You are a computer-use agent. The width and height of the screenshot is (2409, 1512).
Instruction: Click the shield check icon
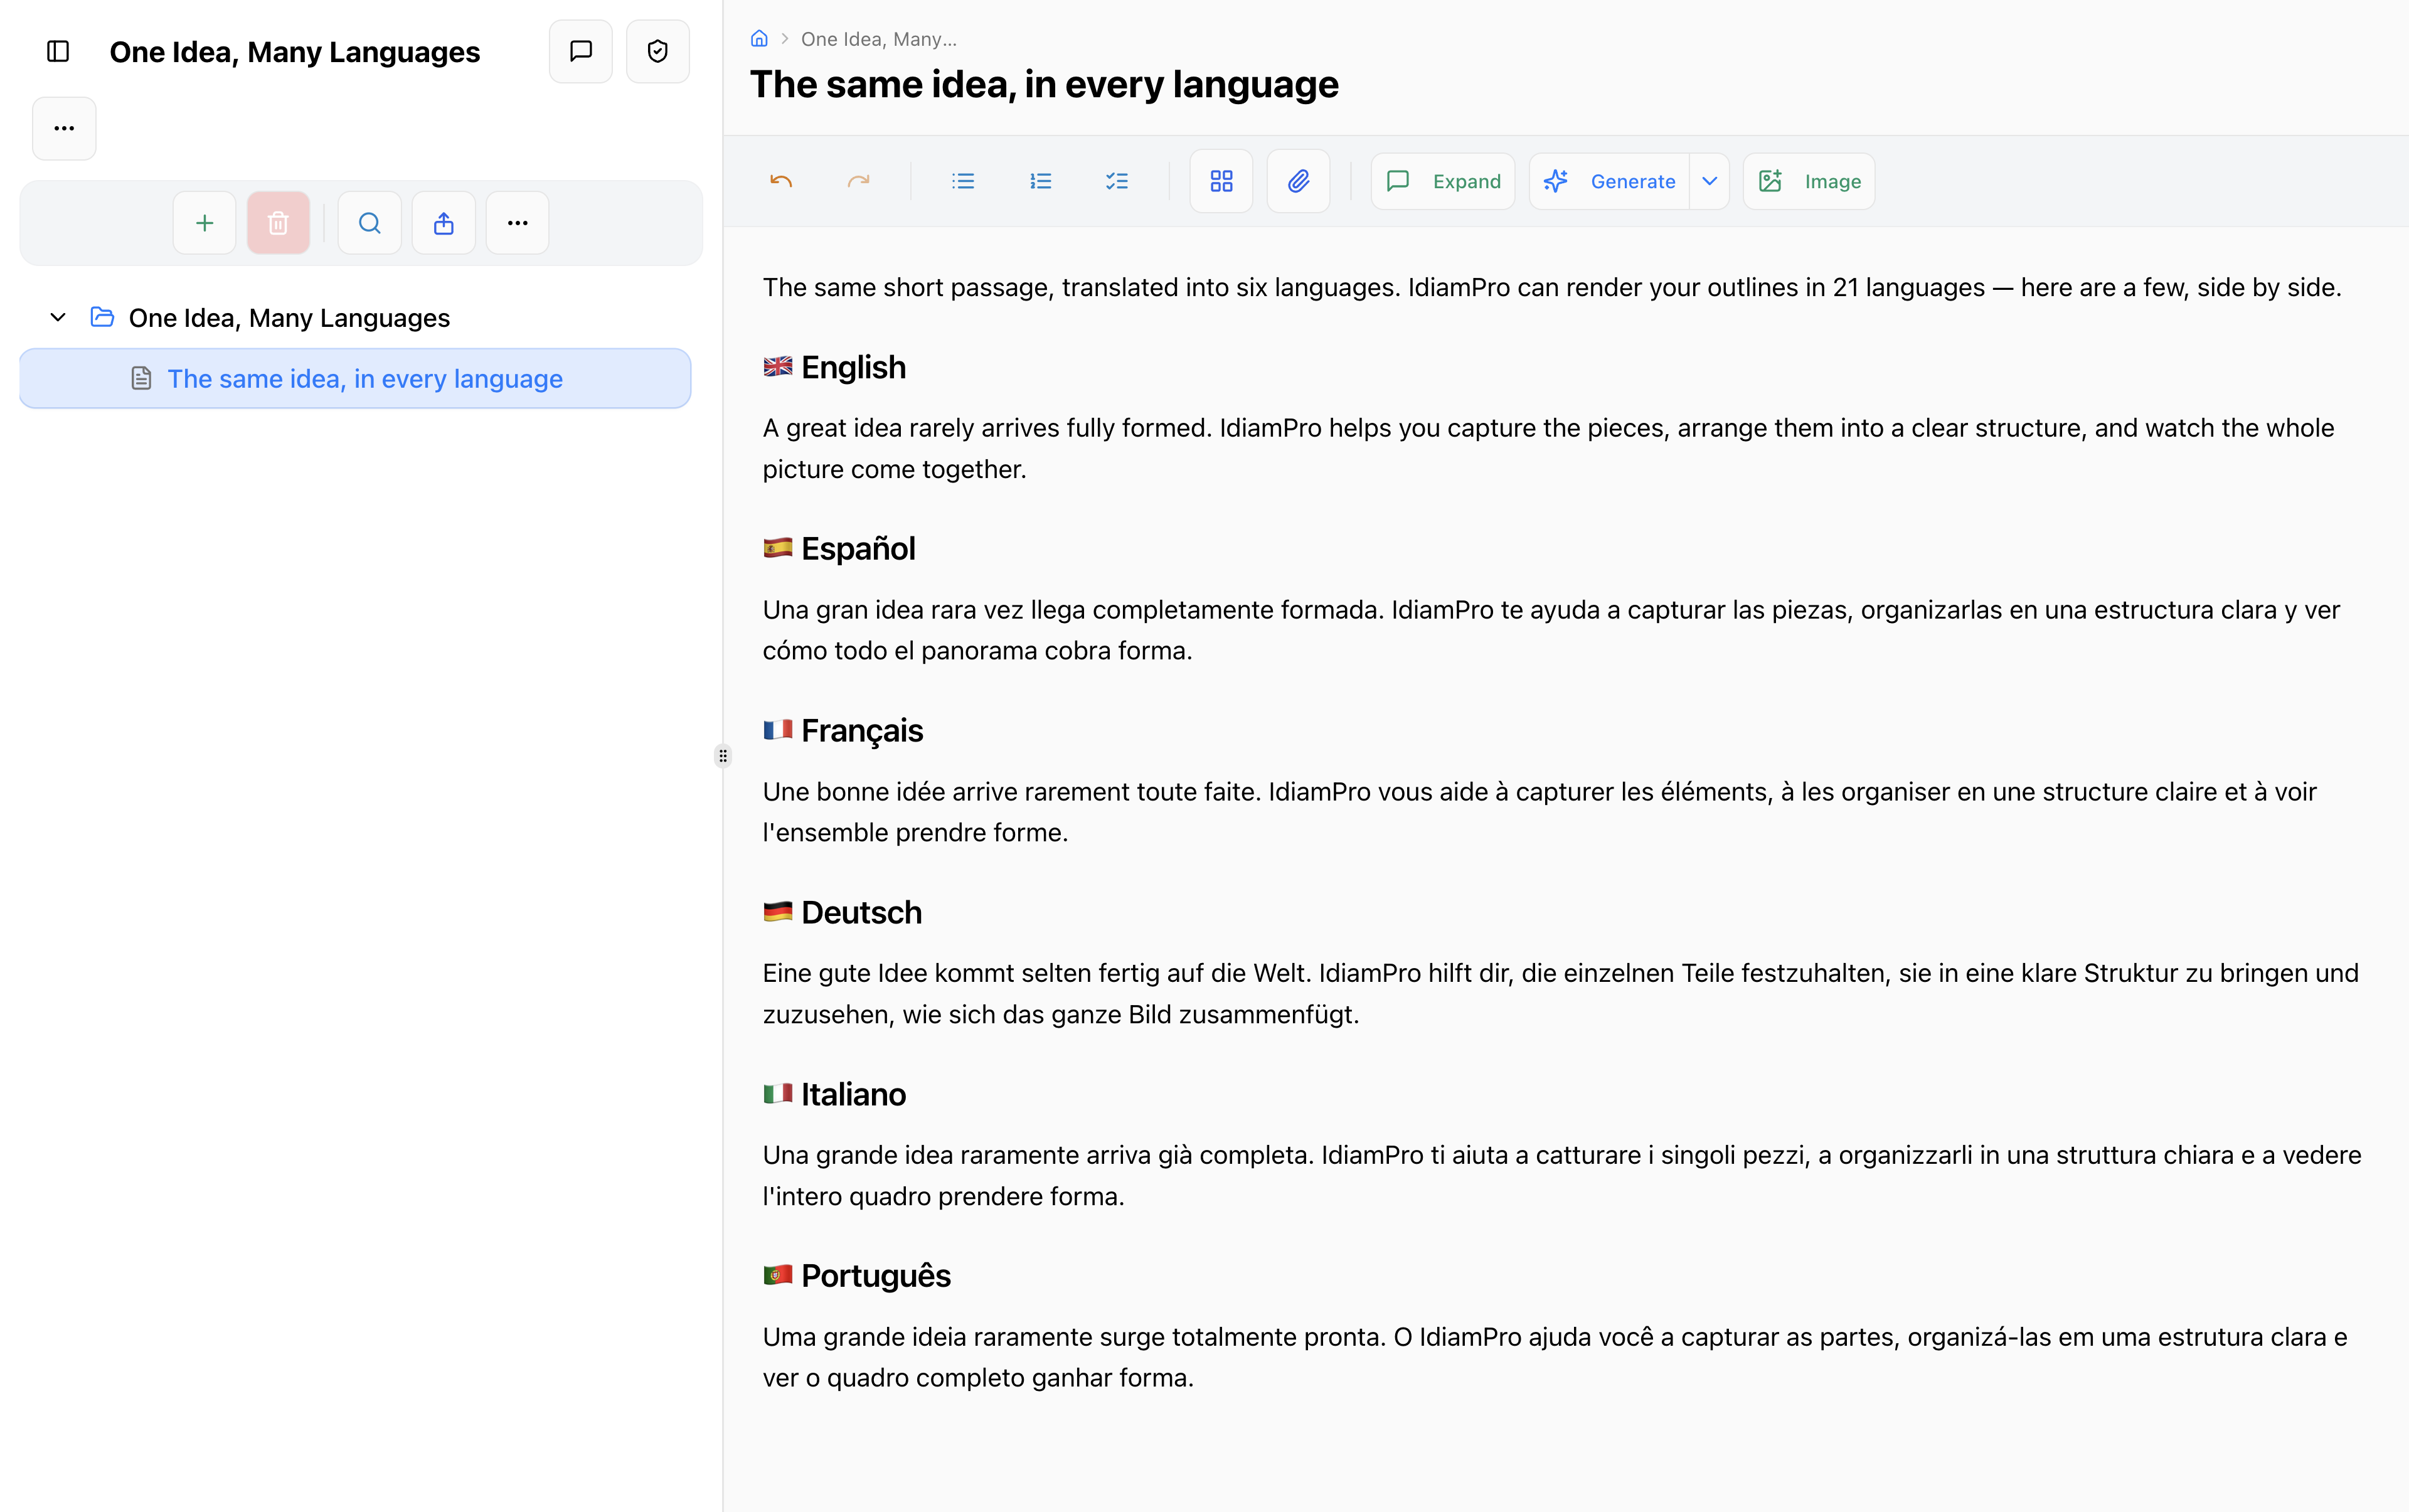pyautogui.click(x=658, y=51)
